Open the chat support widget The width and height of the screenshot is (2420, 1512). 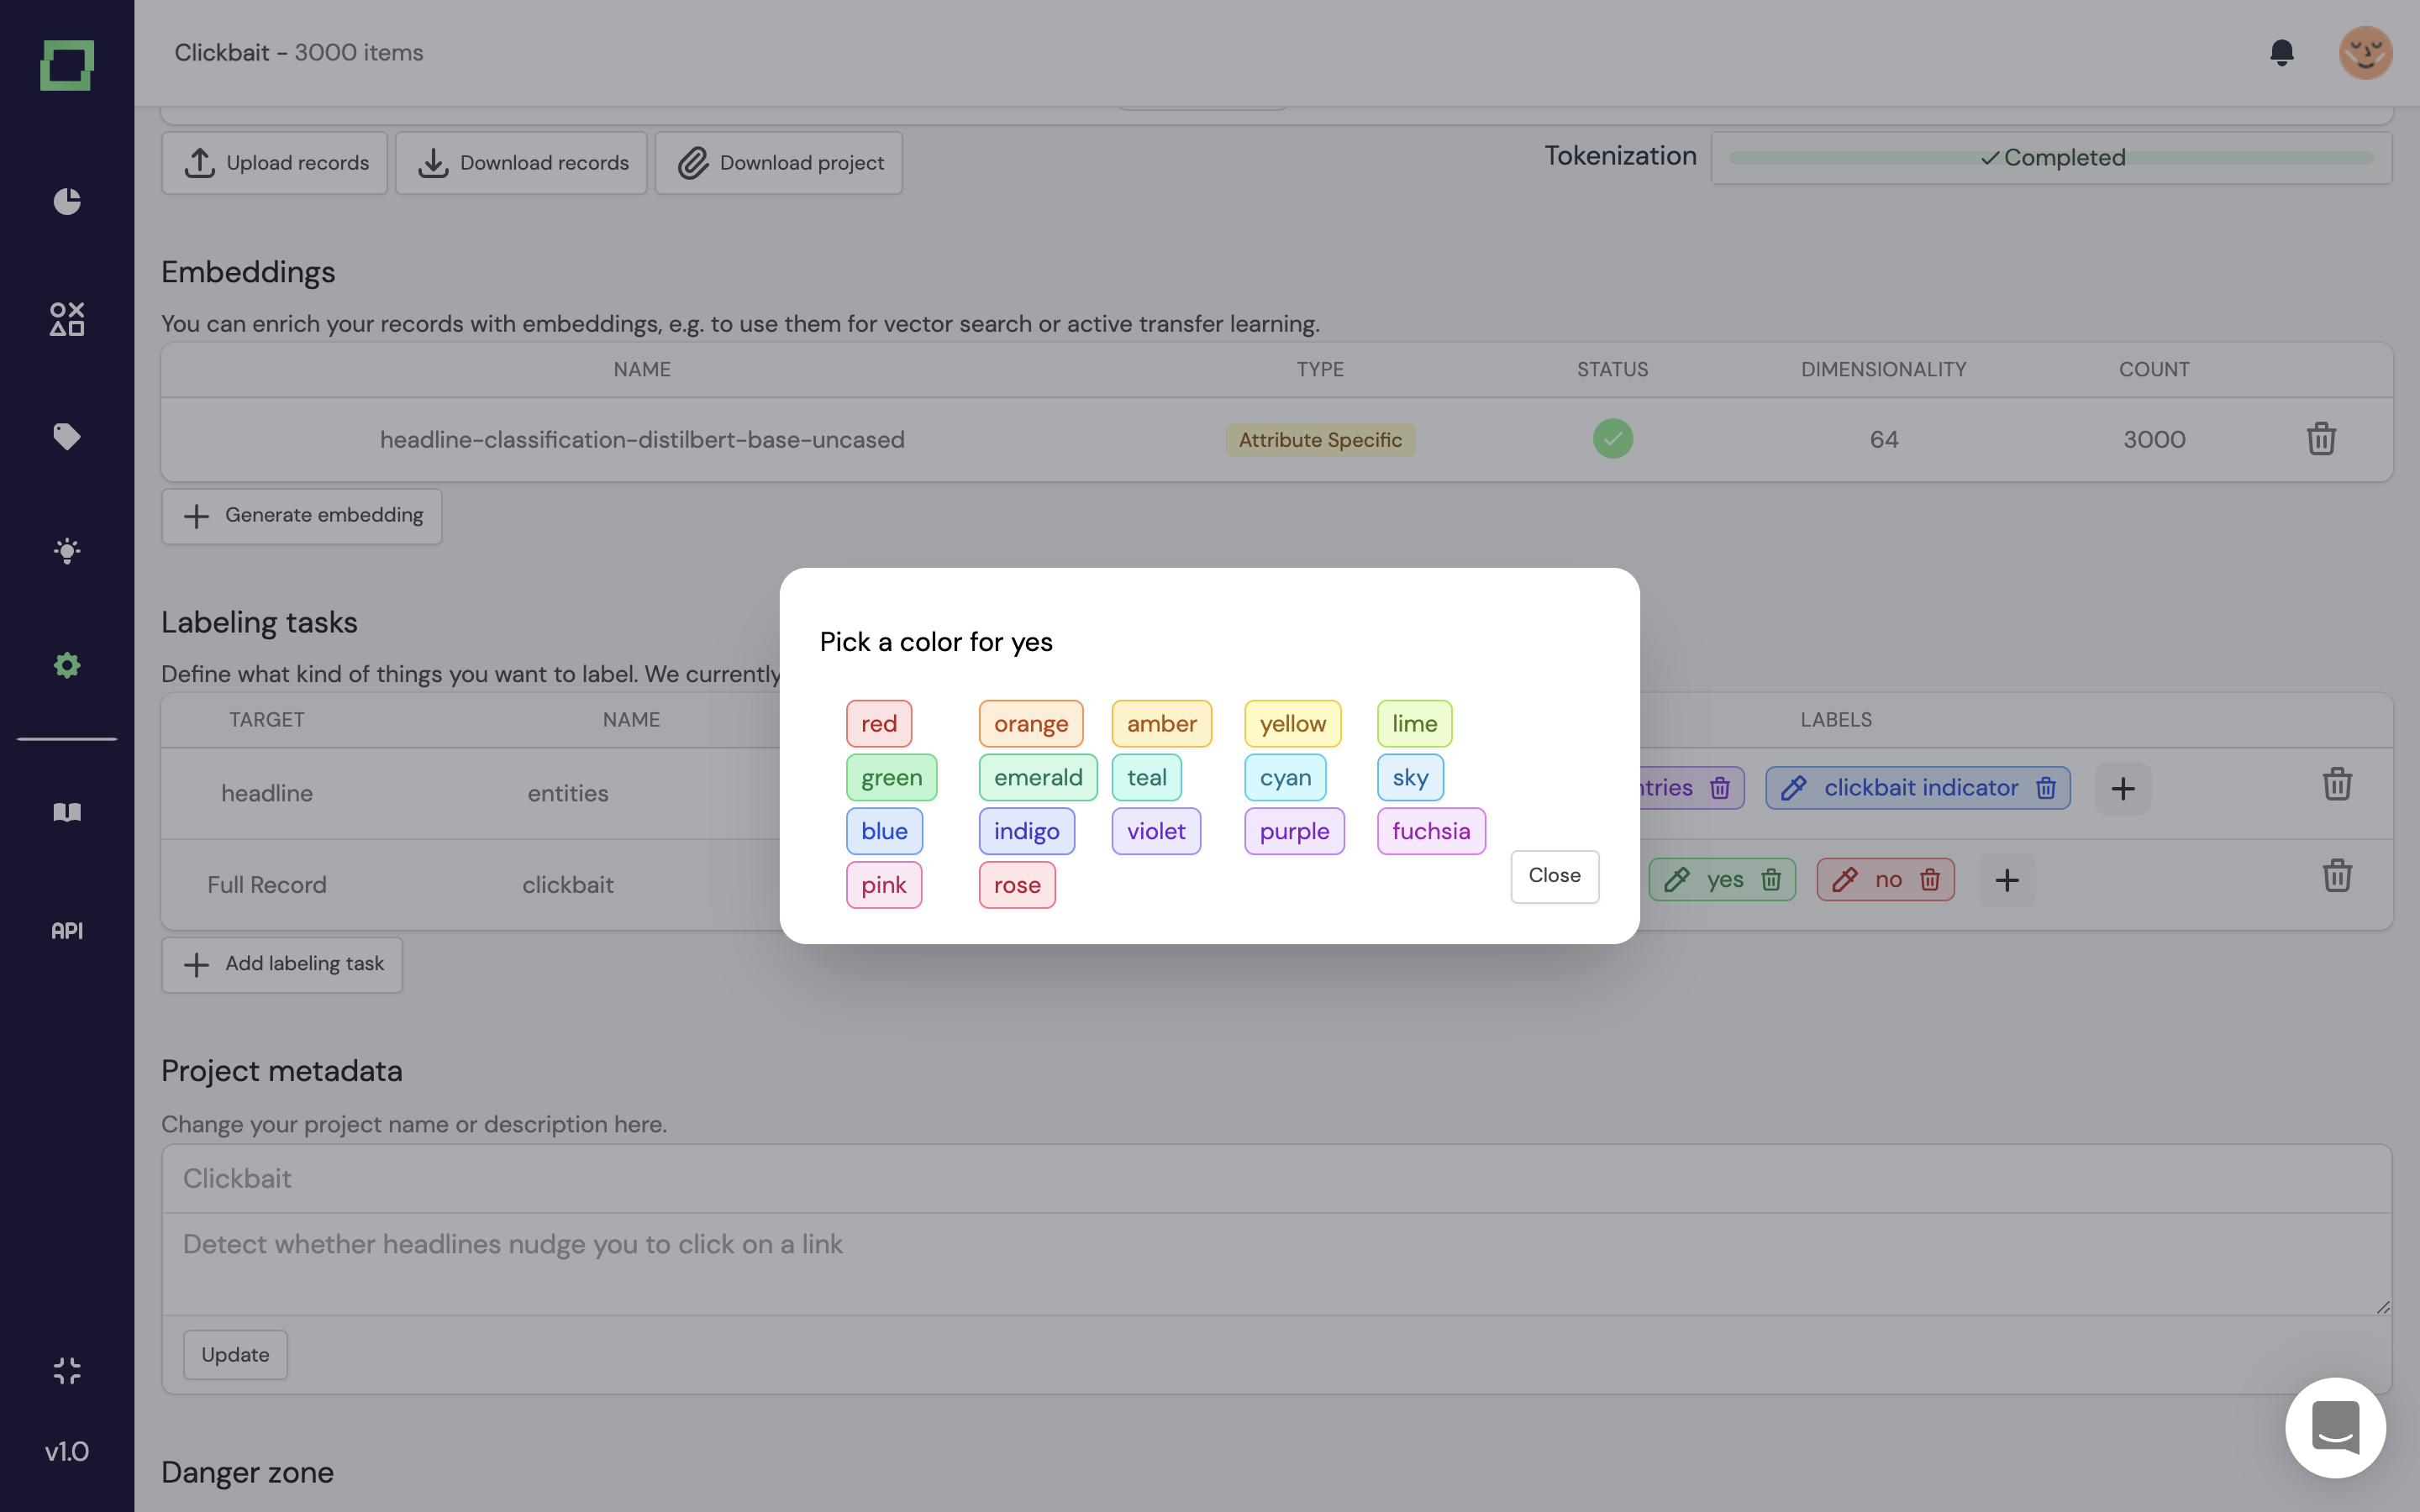[x=2334, y=1427]
